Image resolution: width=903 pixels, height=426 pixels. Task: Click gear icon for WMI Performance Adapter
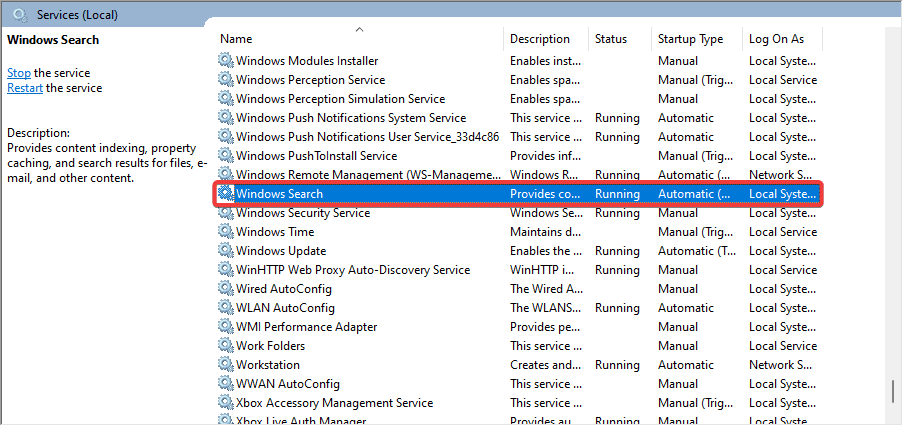[x=225, y=326]
